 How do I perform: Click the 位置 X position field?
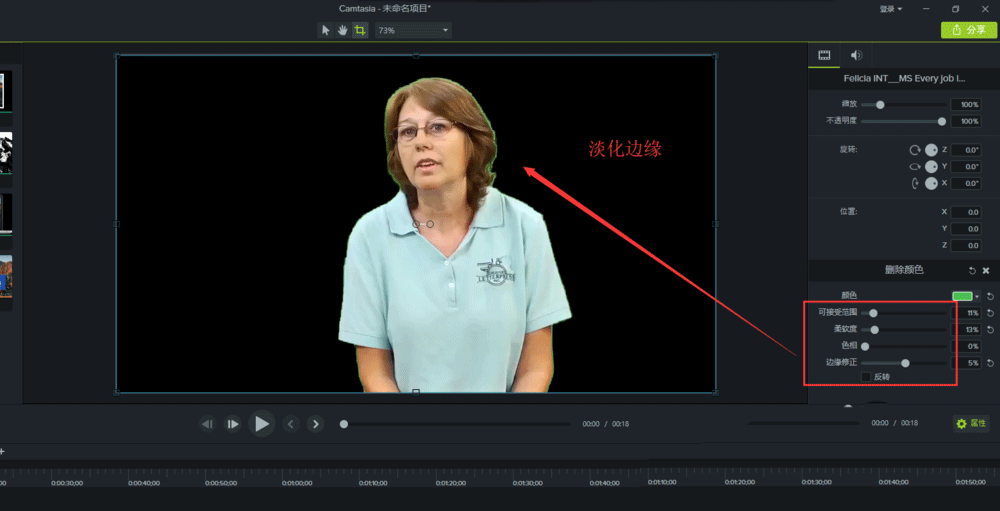pos(966,212)
